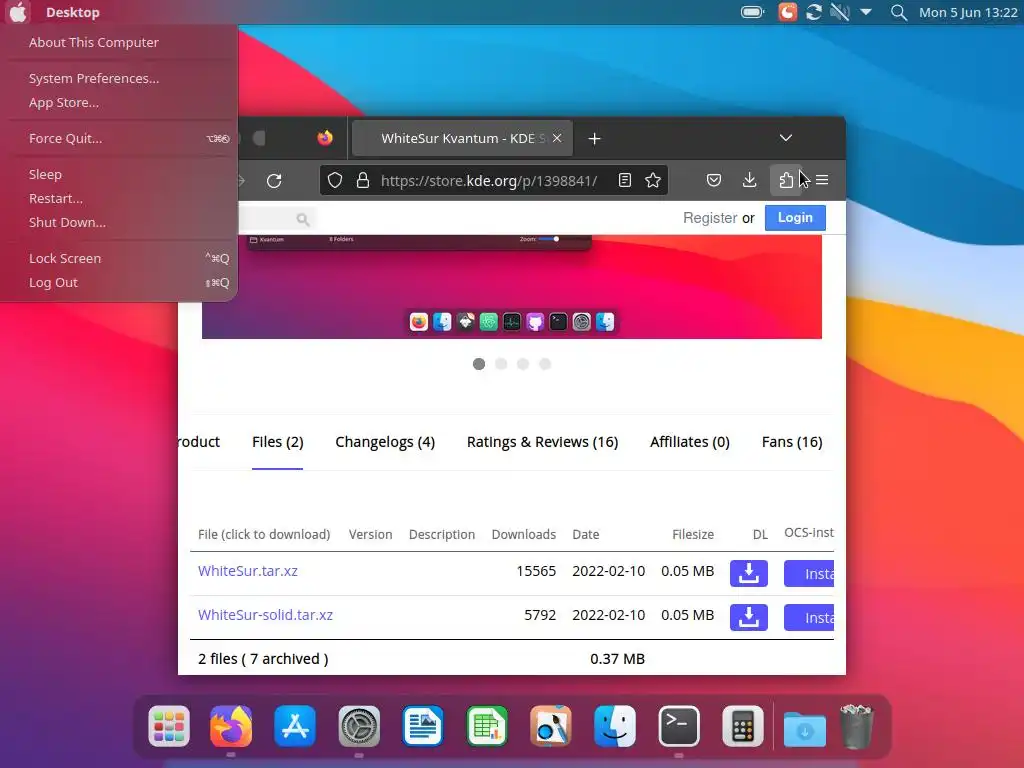The width and height of the screenshot is (1024, 768).
Task: Select the first carousel dot
Action: 479,364
